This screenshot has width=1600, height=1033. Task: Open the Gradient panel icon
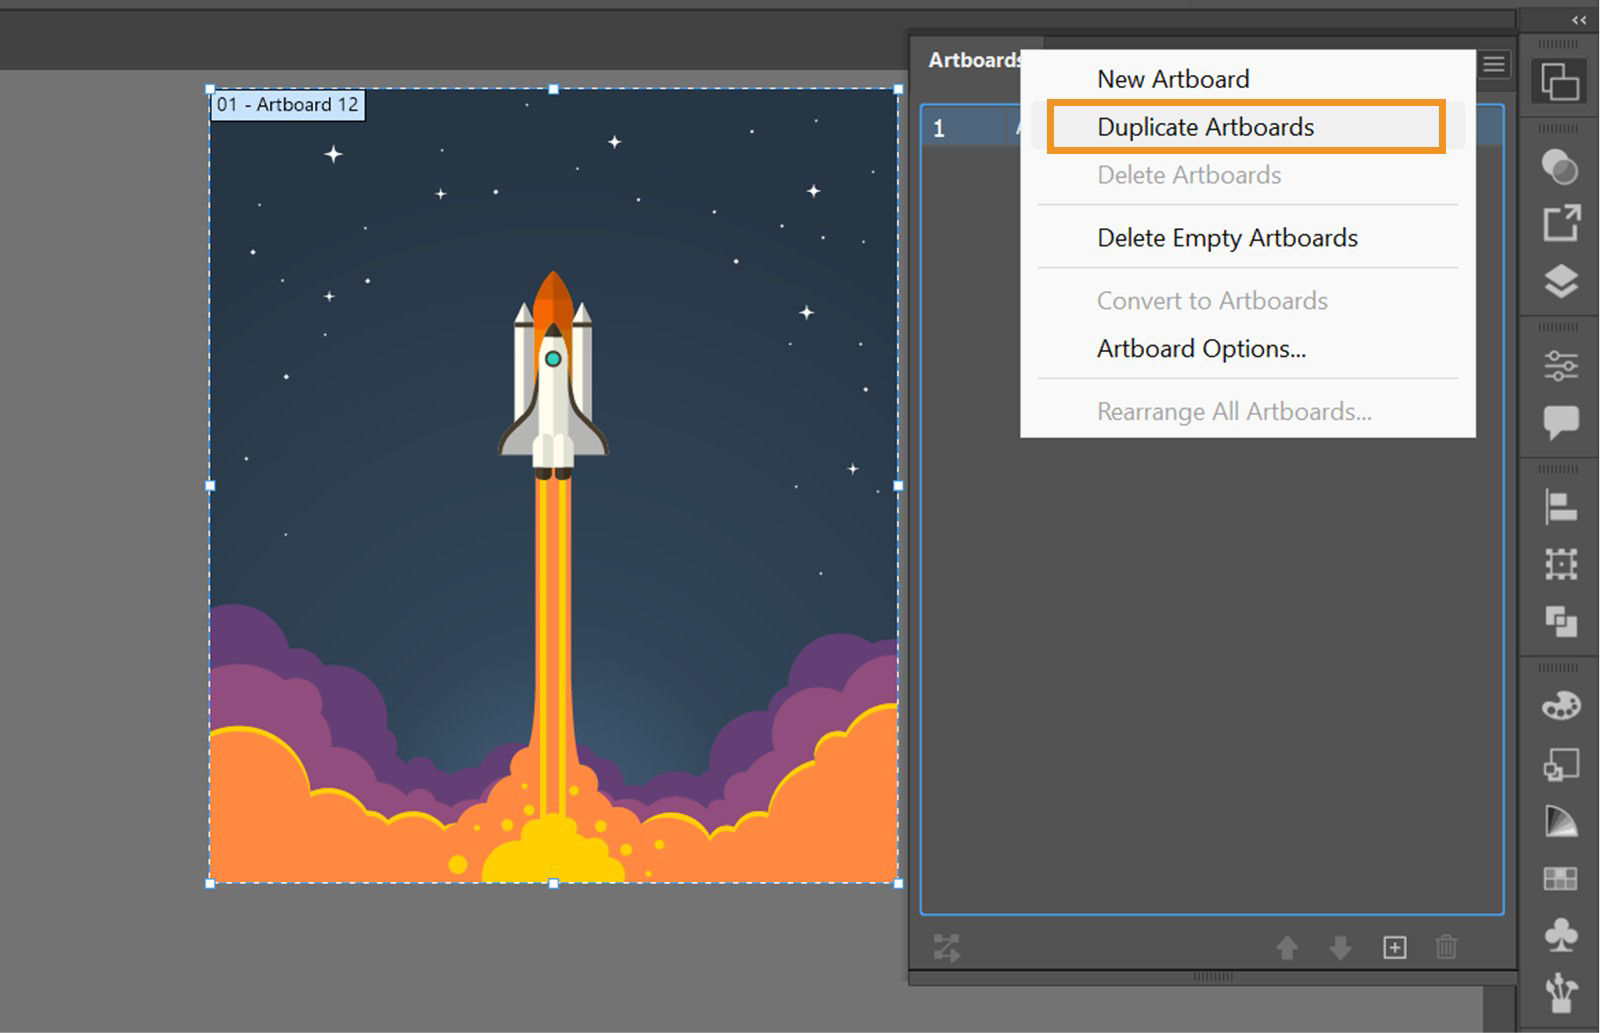point(1557,822)
